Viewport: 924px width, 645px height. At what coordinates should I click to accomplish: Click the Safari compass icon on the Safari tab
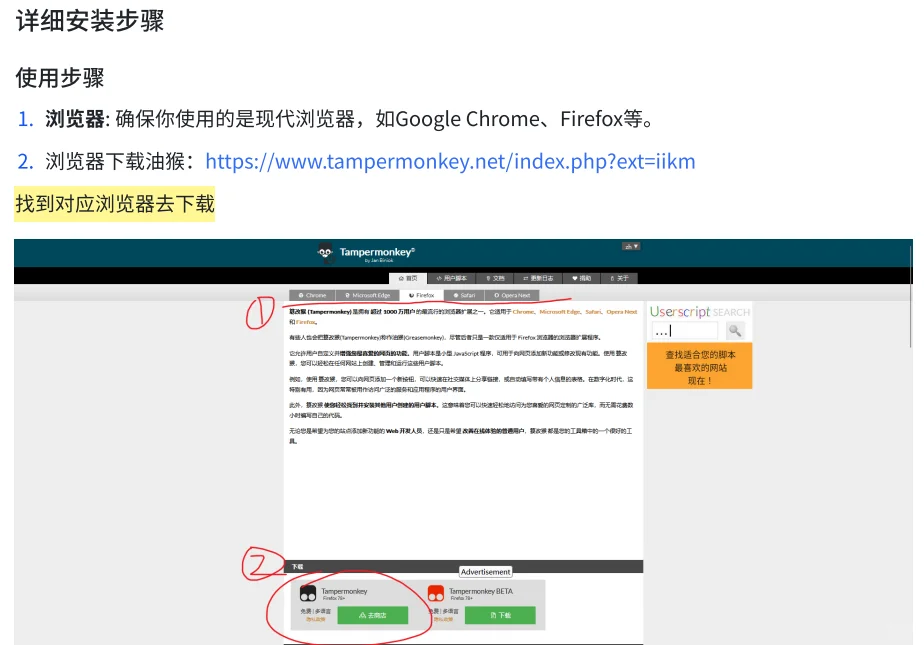tap(455, 296)
